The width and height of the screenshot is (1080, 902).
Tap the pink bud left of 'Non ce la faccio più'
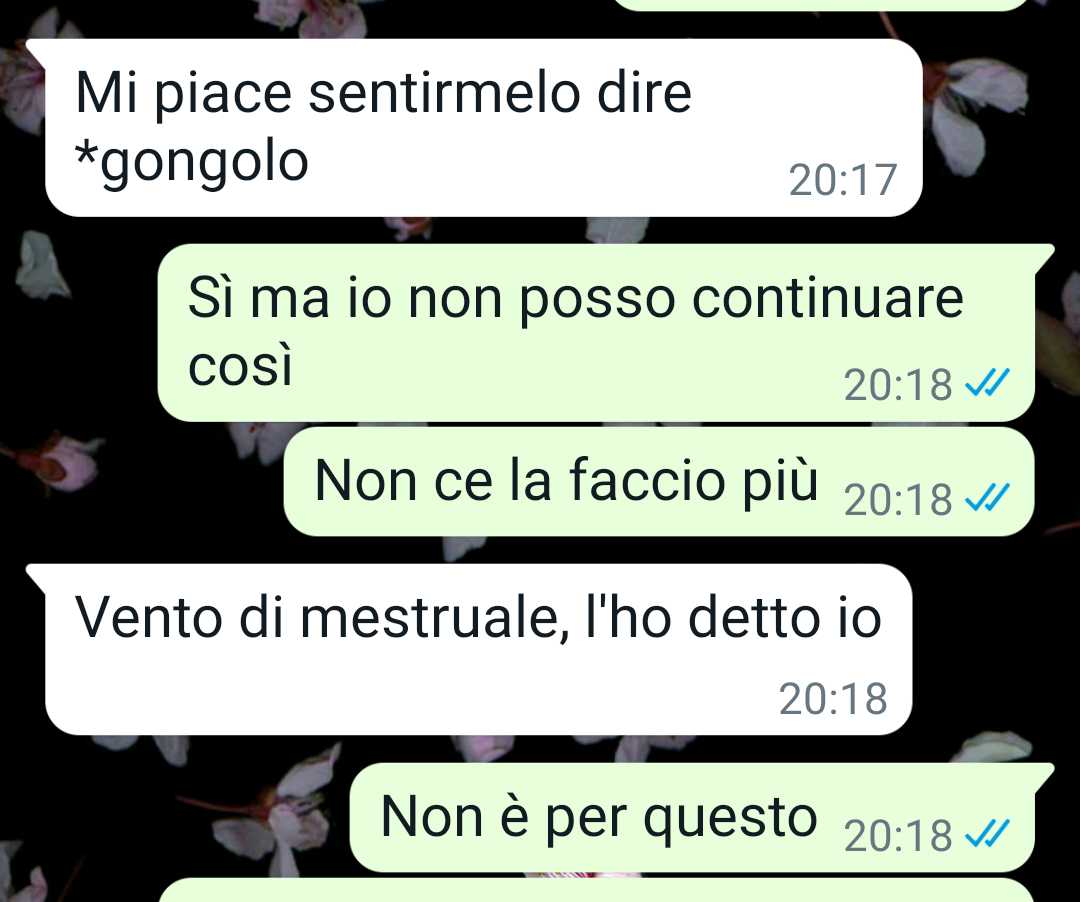[x=61, y=462]
